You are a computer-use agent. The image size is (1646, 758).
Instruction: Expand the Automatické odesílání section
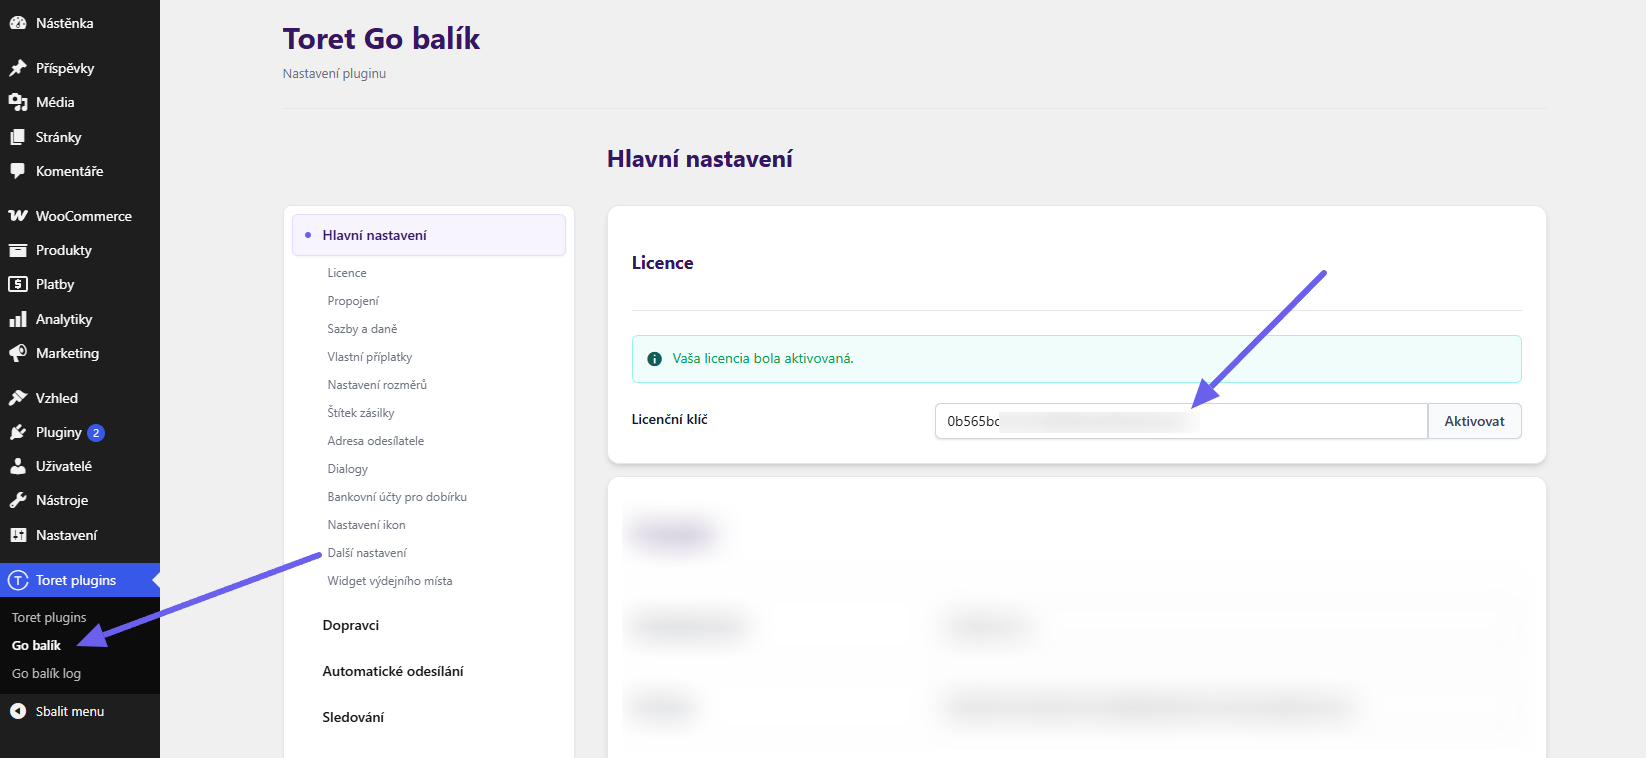tap(393, 671)
